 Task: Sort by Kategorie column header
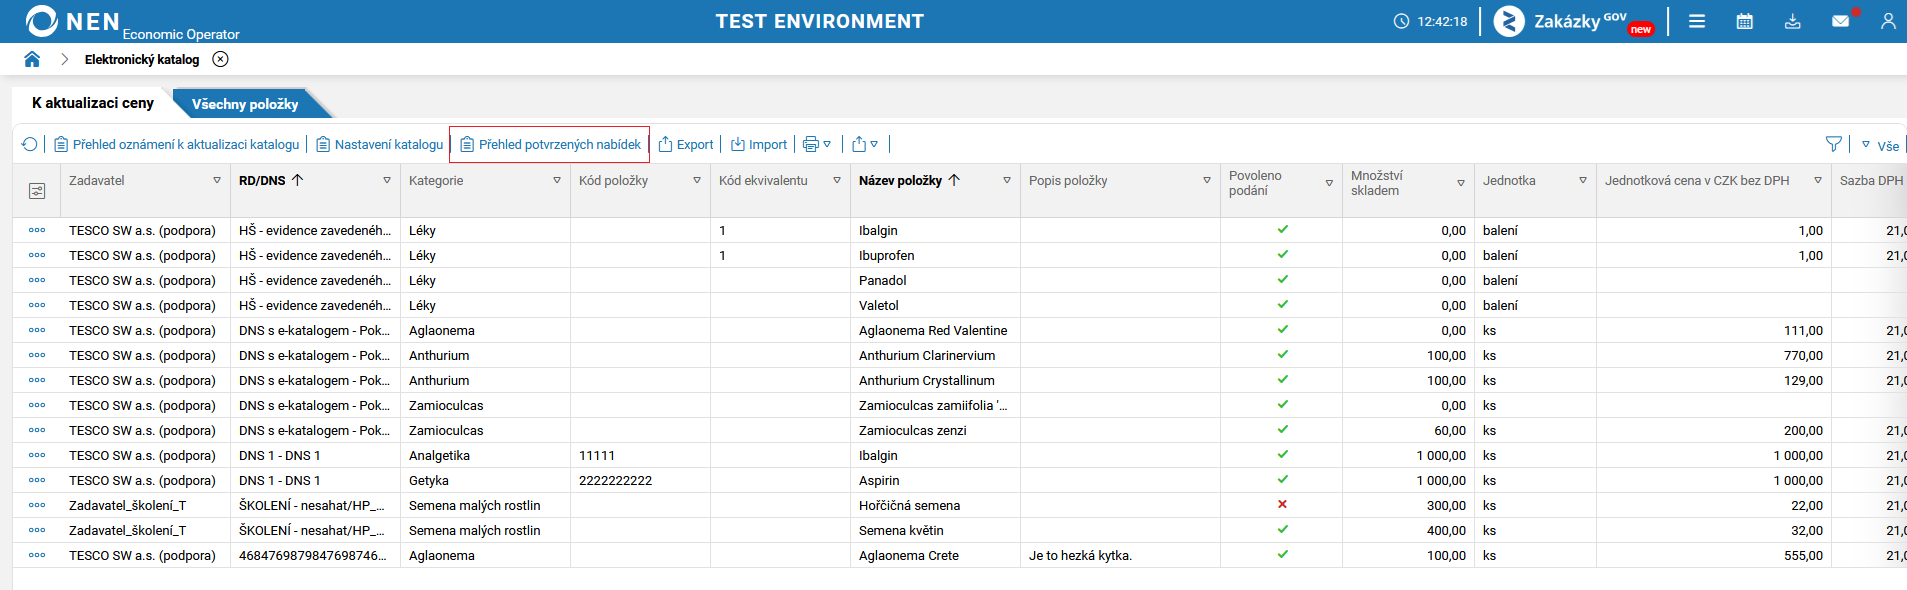tap(436, 180)
